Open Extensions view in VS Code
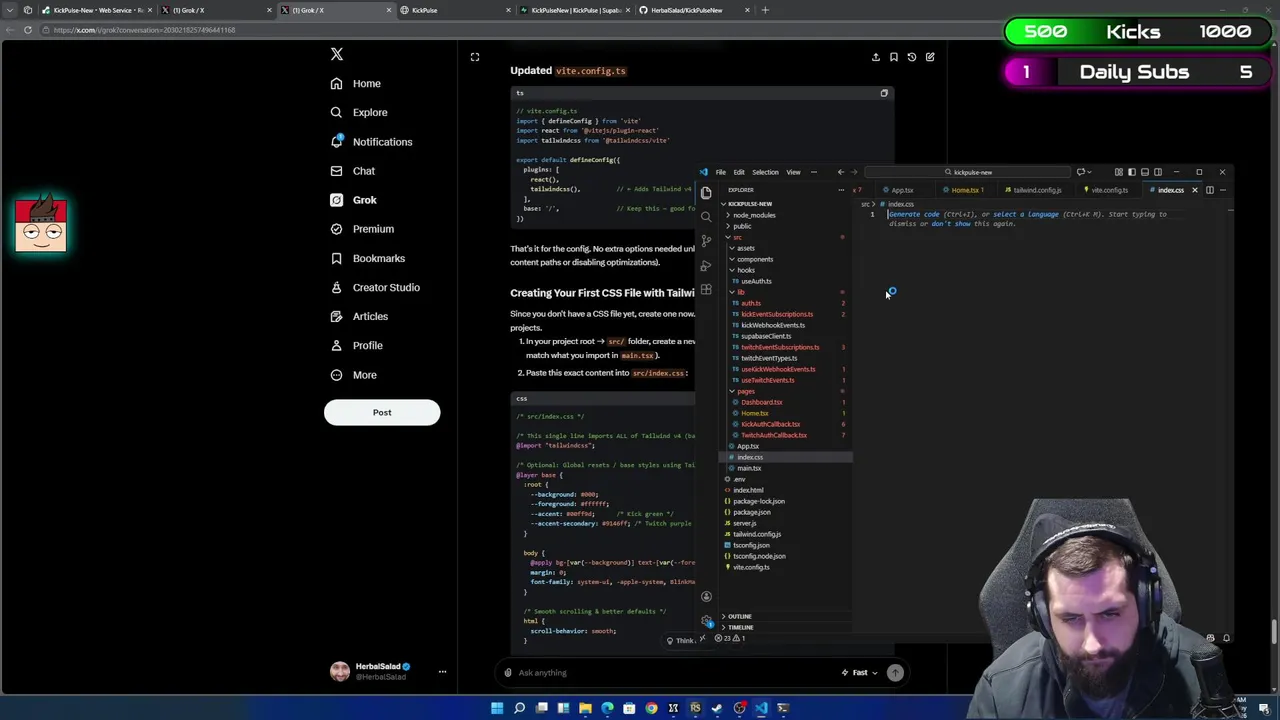The height and width of the screenshot is (720, 1280). pyautogui.click(x=706, y=290)
